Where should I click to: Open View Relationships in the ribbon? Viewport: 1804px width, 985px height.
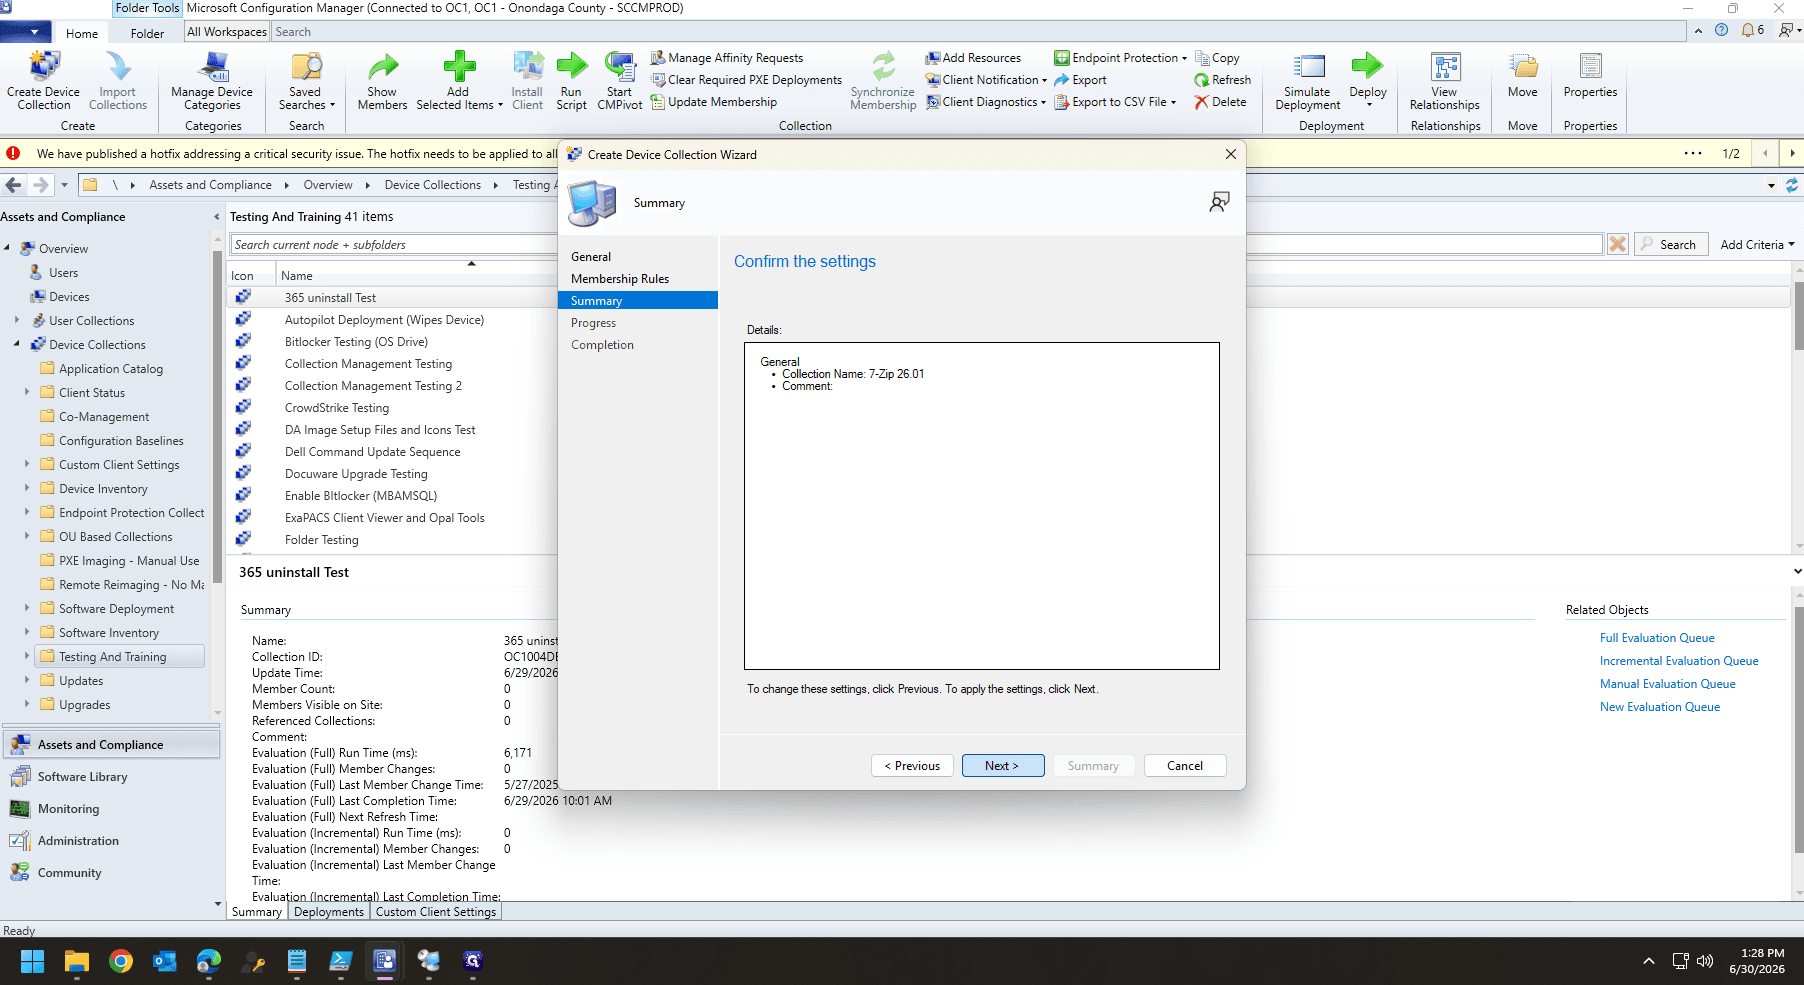1444,81
